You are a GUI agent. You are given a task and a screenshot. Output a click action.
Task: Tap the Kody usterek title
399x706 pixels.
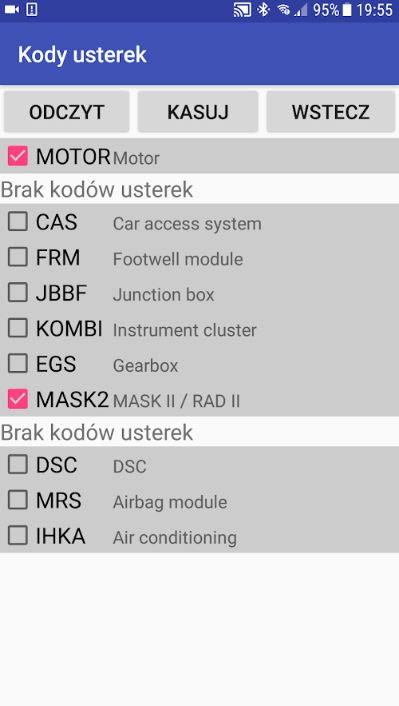[82, 55]
